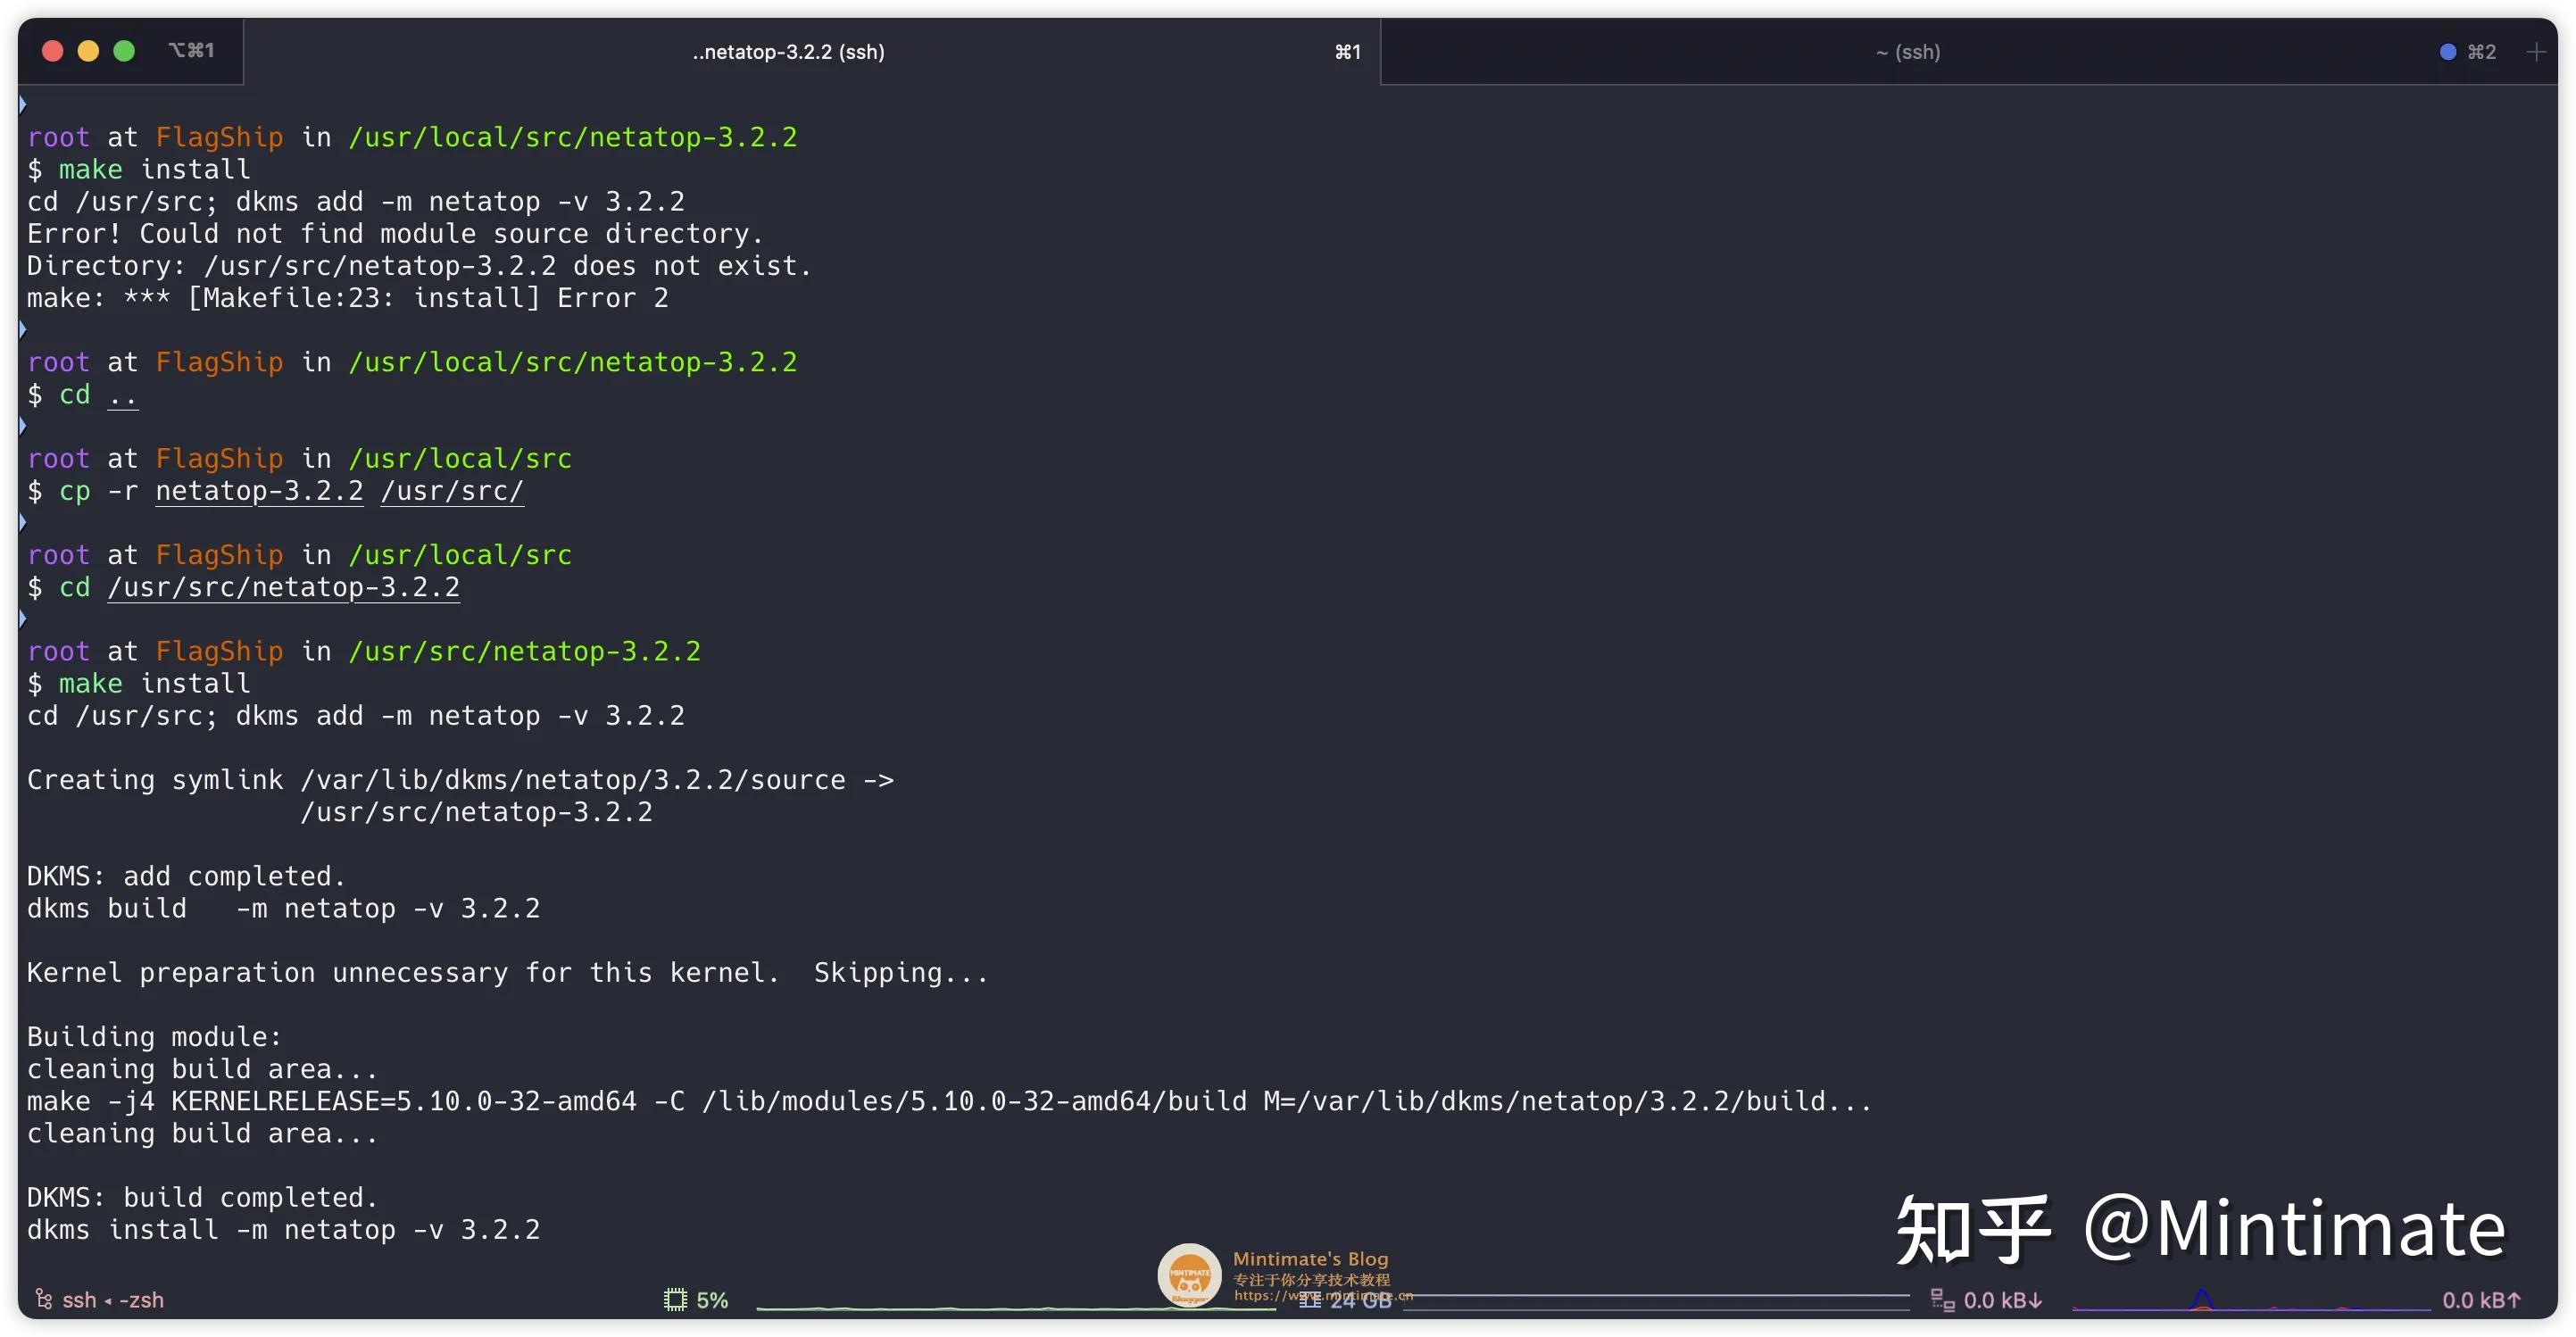
Task: Click the underlined /usr/src/netatop-3.2.2 cd path
Action: coord(284,587)
